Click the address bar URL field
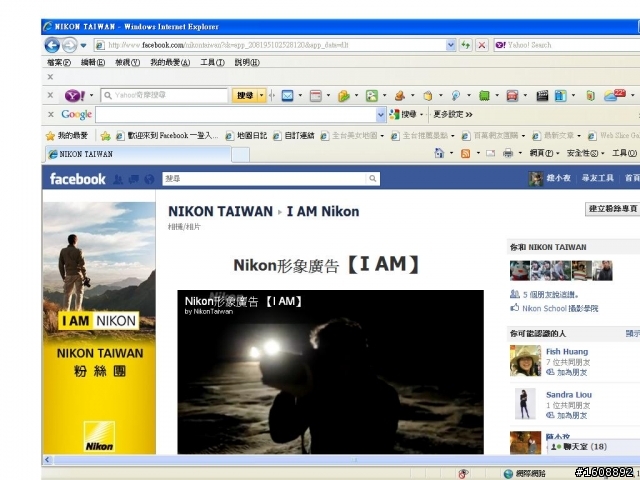This screenshot has width=640, height=480. click(270, 45)
